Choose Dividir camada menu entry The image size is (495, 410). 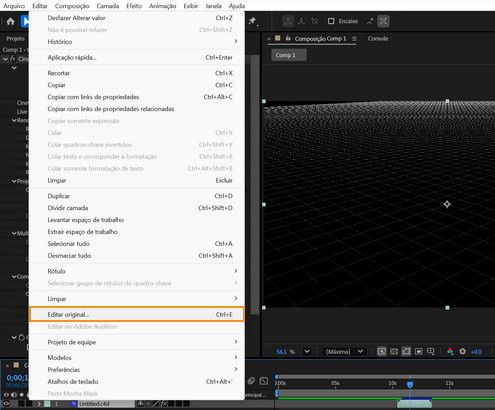pyautogui.click(x=137, y=208)
